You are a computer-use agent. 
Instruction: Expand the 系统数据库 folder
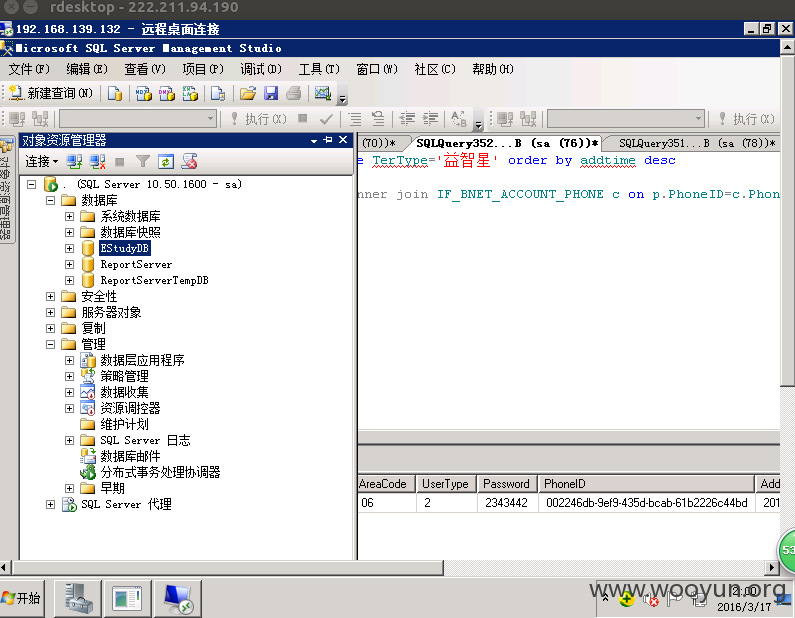point(69,216)
